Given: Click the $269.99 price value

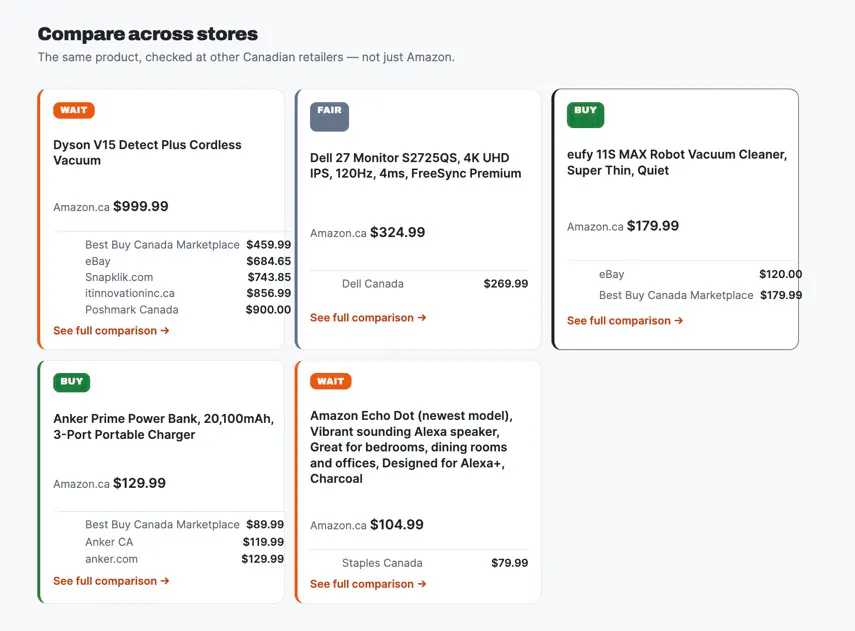Looking at the screenshot, I should point(506,284).
